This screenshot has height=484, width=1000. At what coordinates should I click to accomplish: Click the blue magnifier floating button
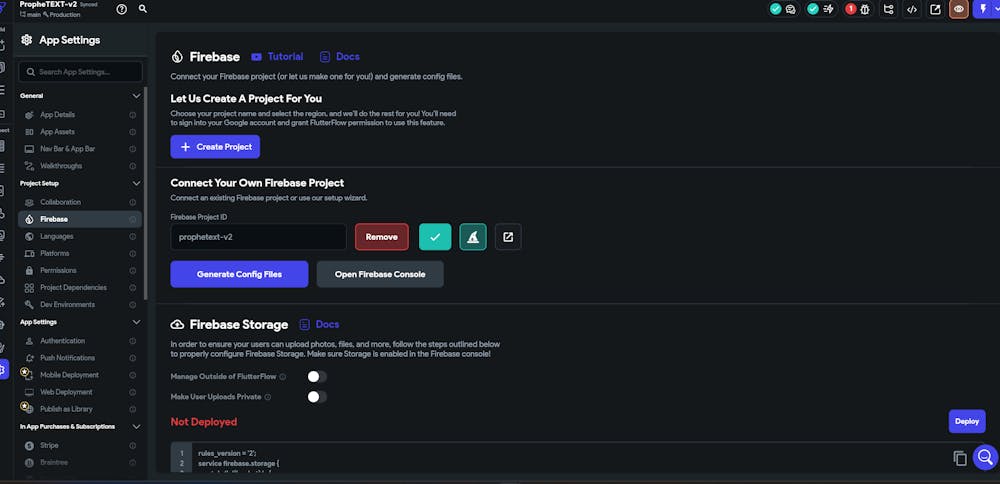(x=985, y=457)
